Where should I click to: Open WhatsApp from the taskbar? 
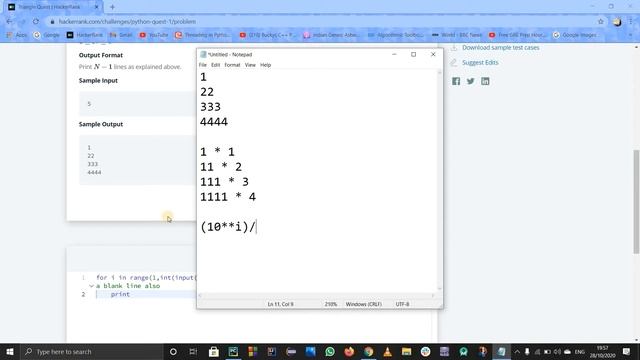pyautogui.click(x=330, y=352)
